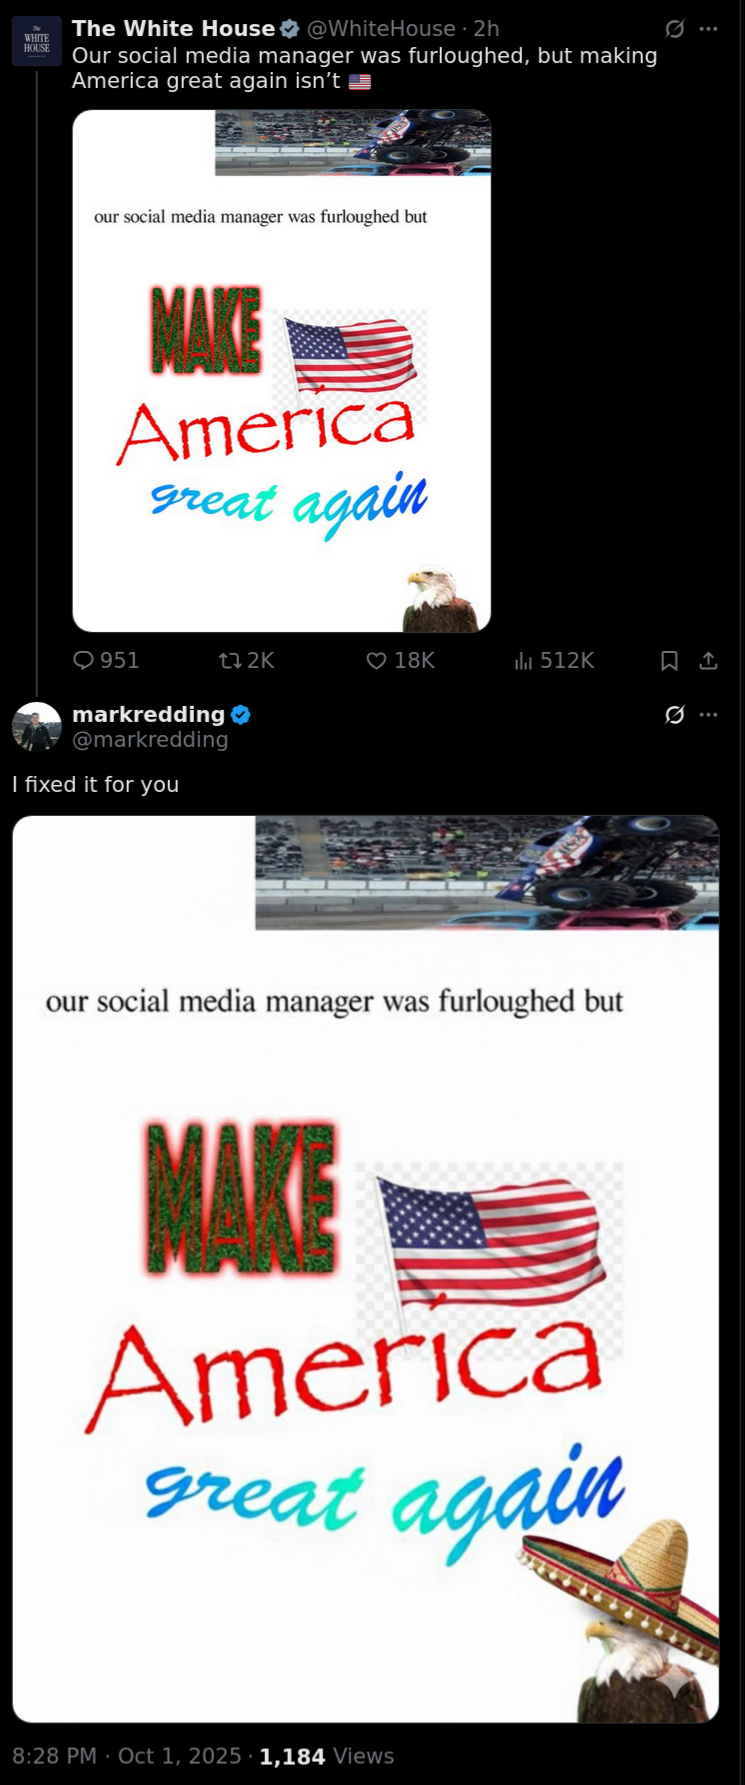745x1785 pixels.
Task: Open markredding profile picture
Action: click(37, 726)
